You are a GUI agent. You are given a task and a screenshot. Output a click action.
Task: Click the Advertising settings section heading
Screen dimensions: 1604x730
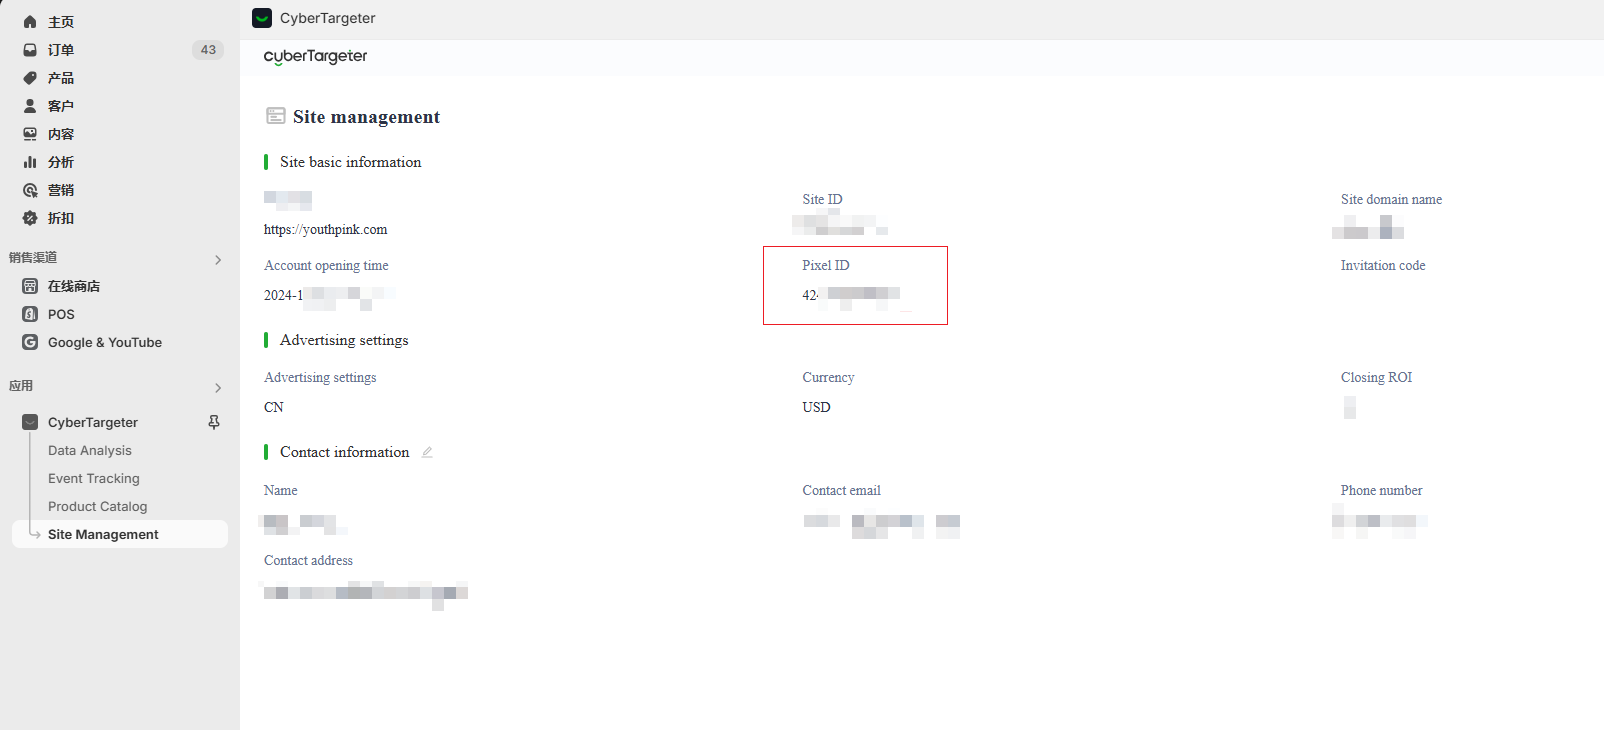344,340
